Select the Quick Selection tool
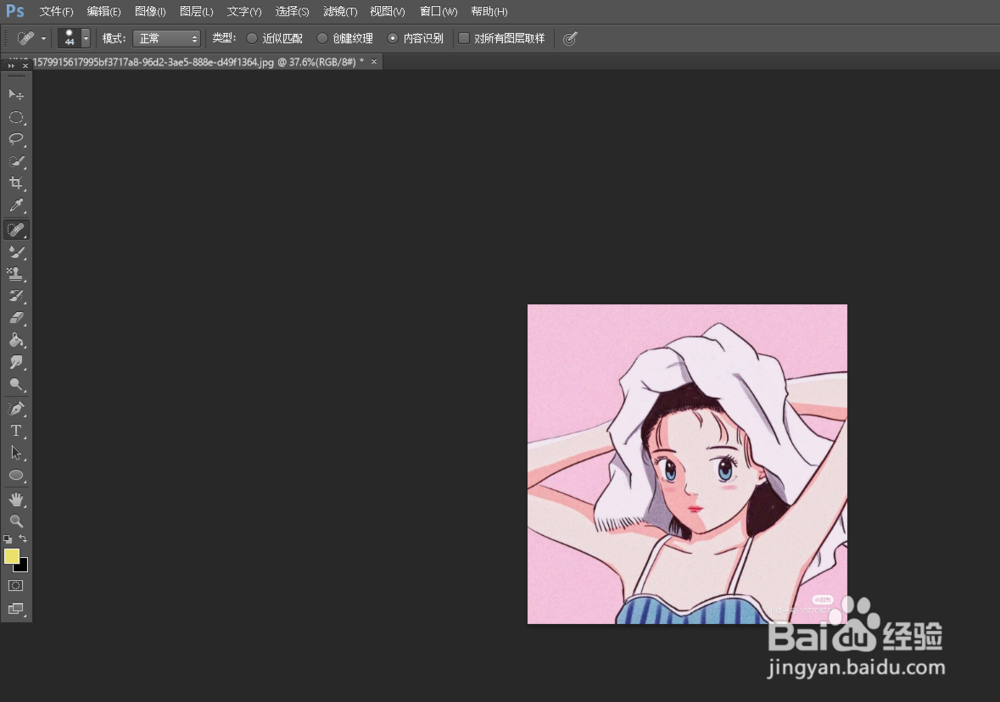The height and width of the screenshot is (702, 1000). [16, 161]
